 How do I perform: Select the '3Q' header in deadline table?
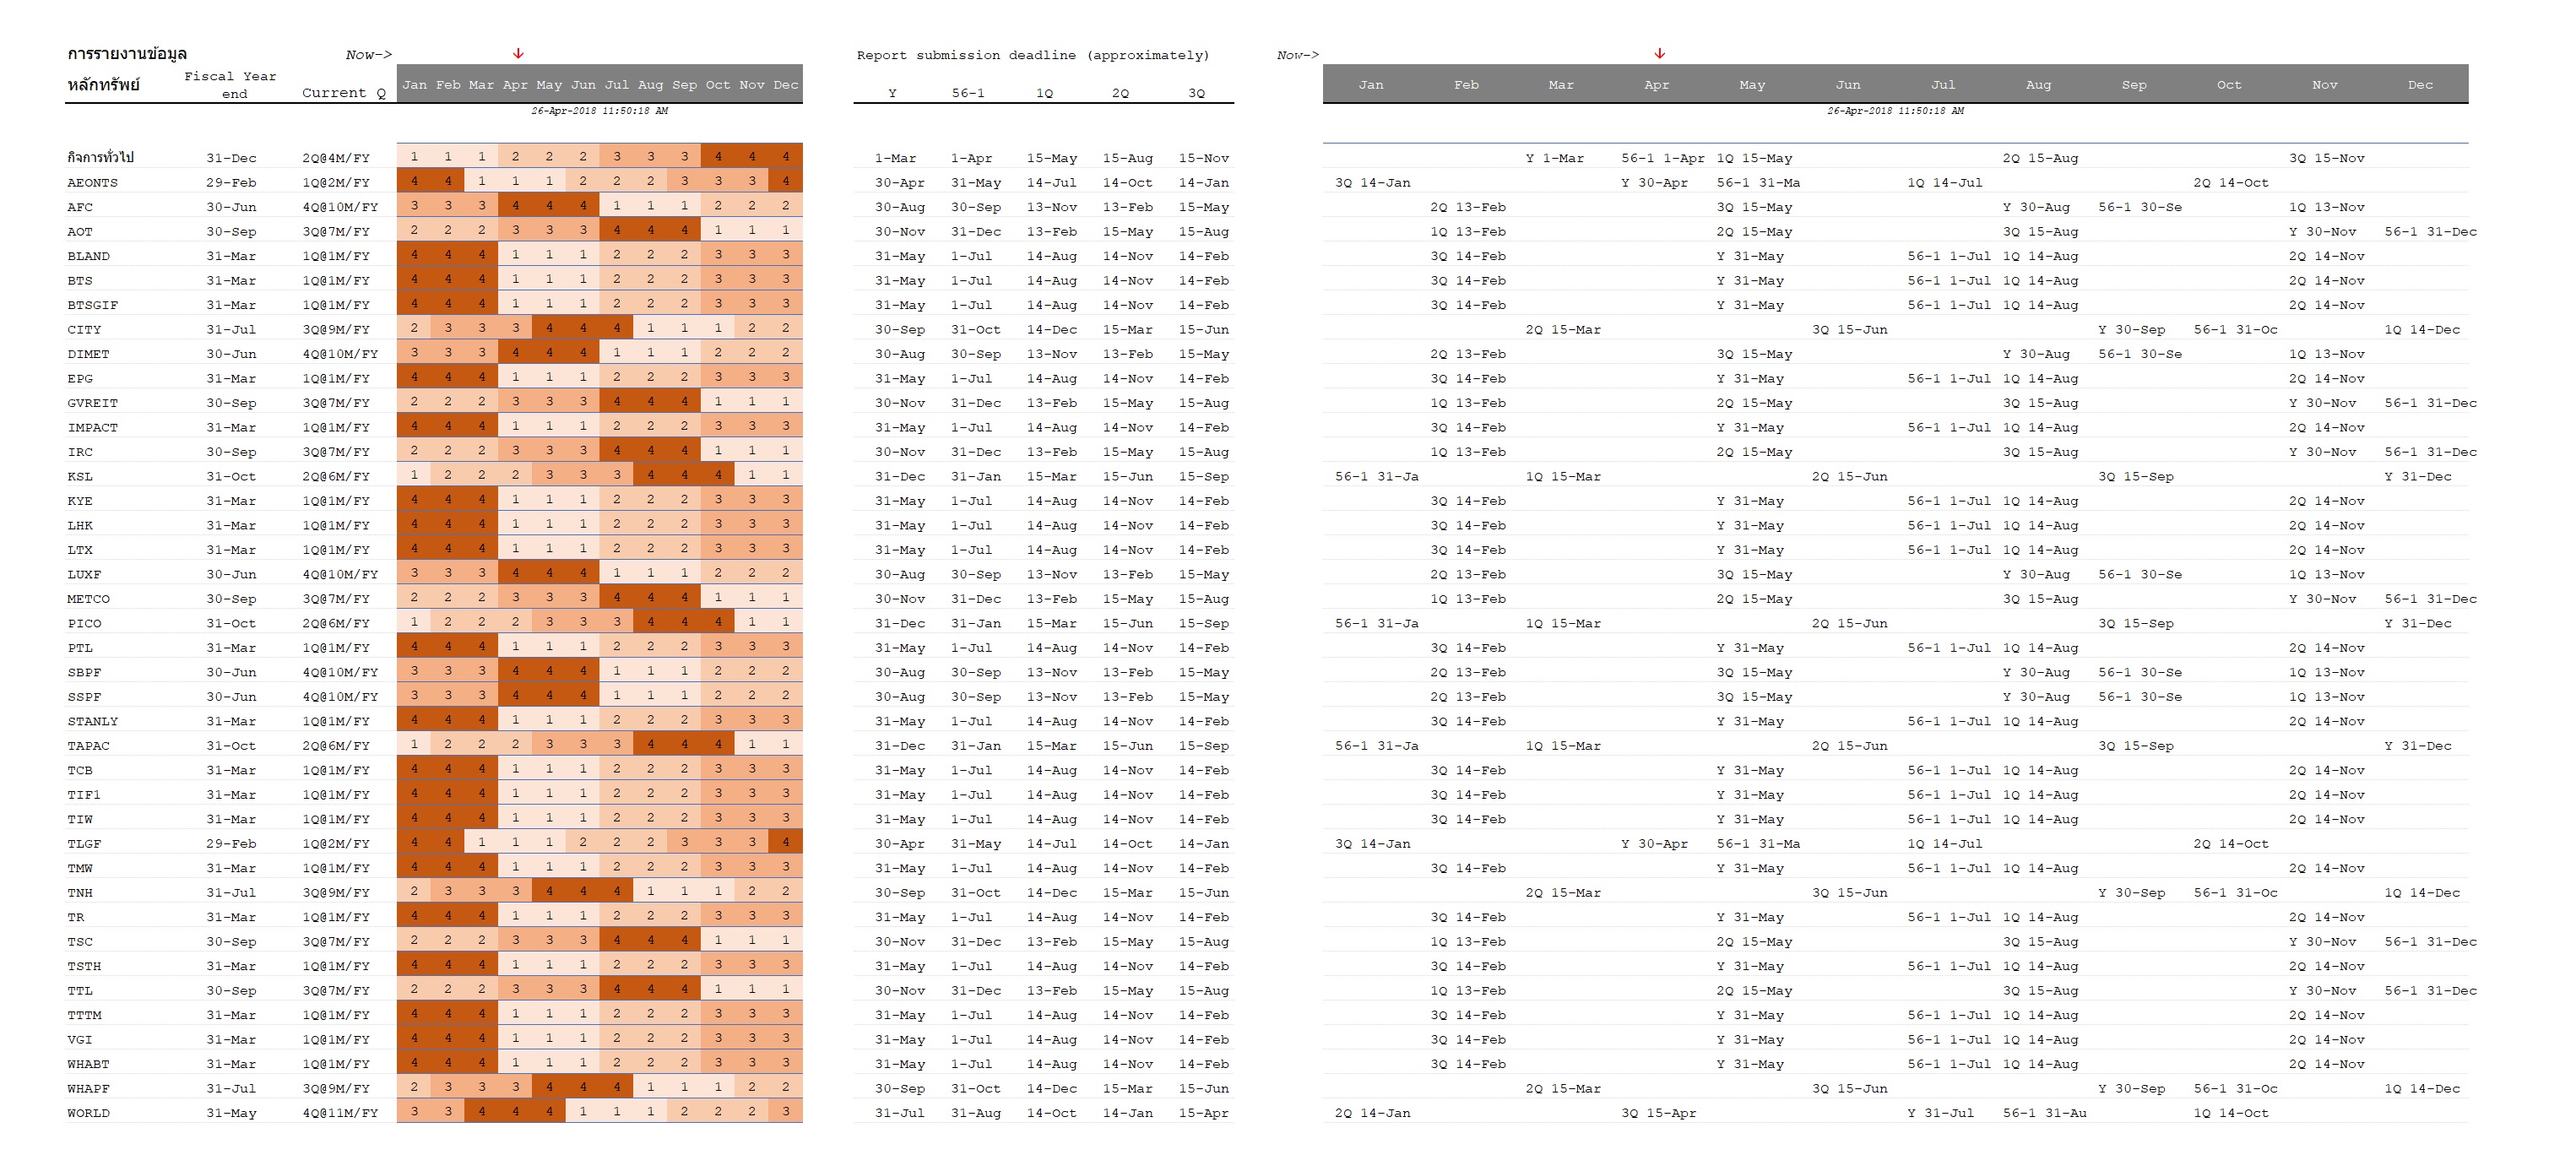point(1196,93)
